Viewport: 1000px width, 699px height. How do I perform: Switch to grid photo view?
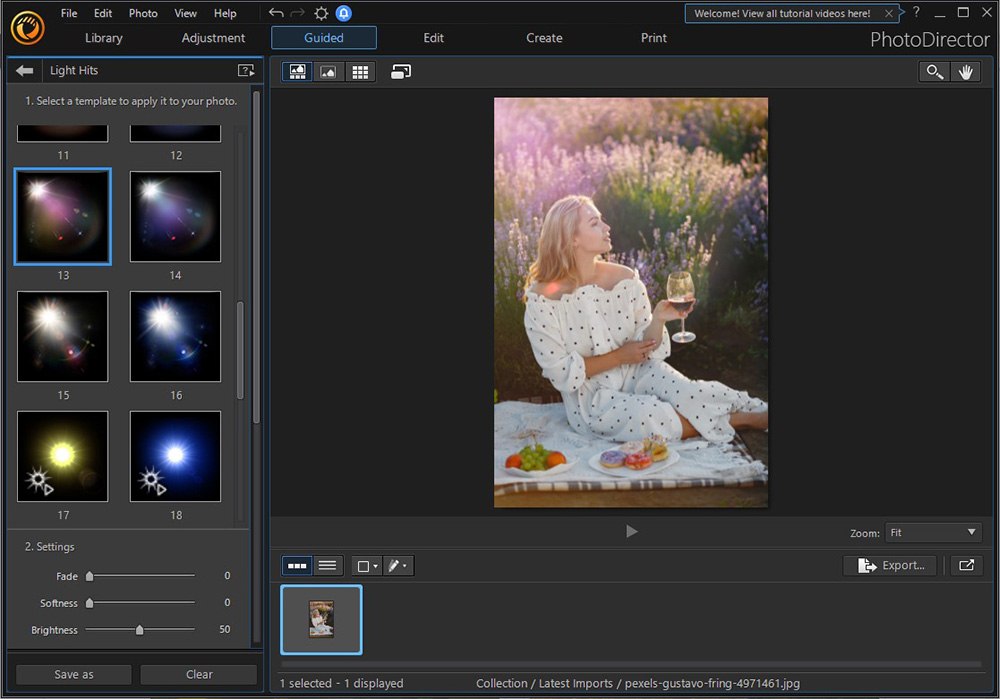(360, 71)
